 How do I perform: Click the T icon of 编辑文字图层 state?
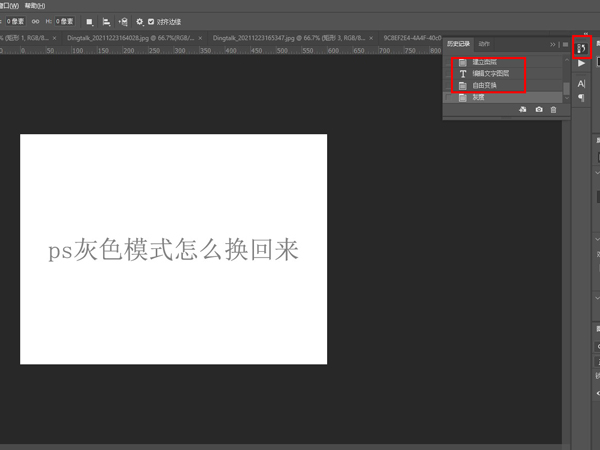(x=463, y=73)
